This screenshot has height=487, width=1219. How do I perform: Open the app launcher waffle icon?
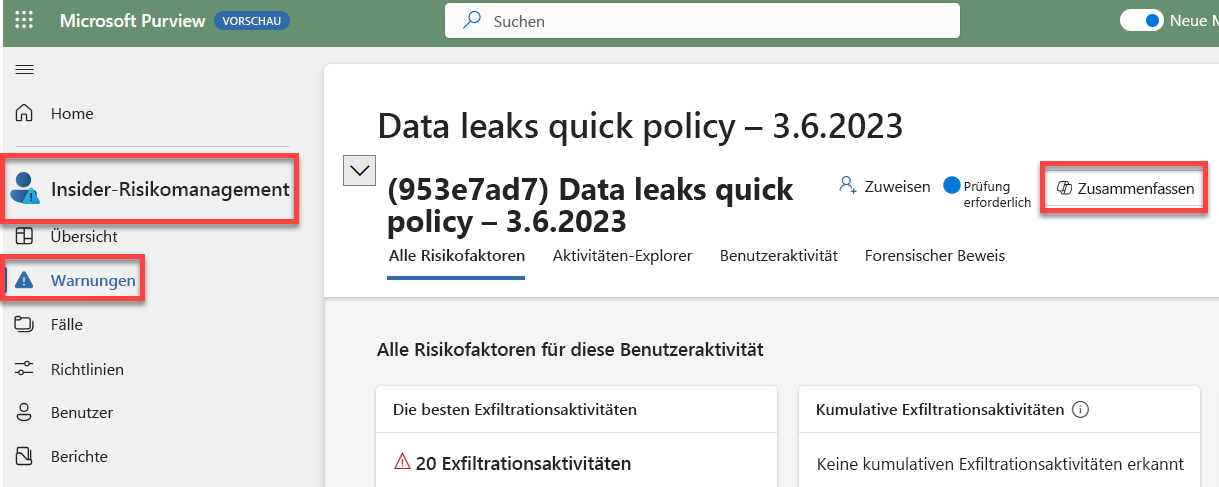(24, 21)
